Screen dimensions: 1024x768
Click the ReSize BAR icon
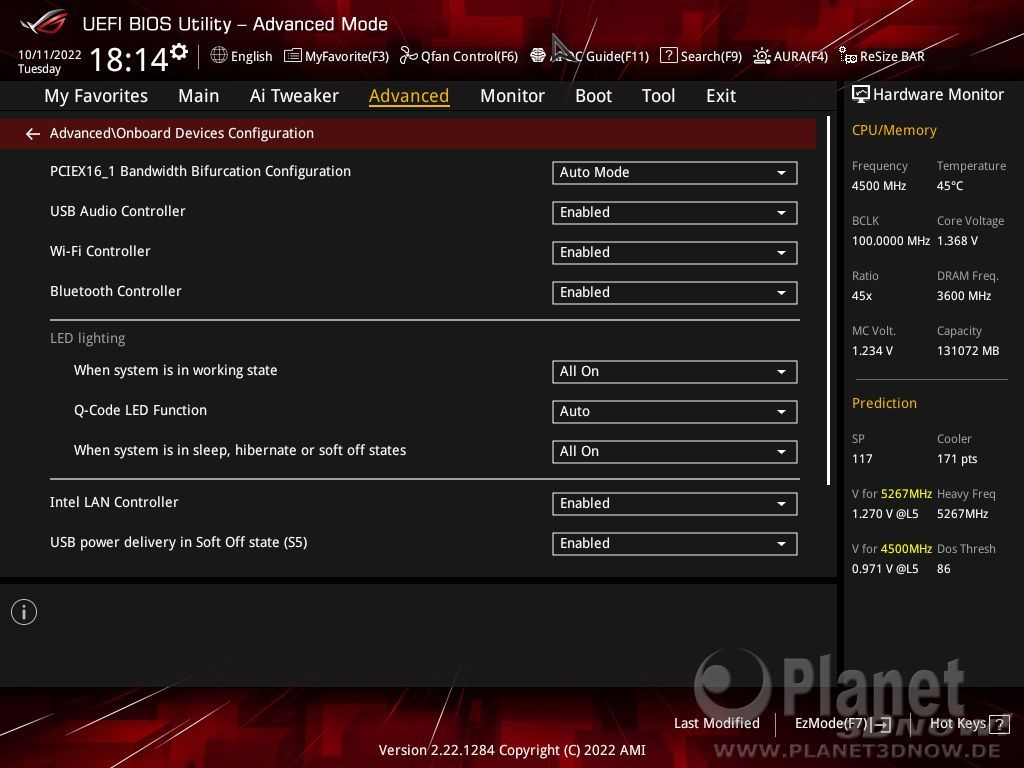point(848,56)
